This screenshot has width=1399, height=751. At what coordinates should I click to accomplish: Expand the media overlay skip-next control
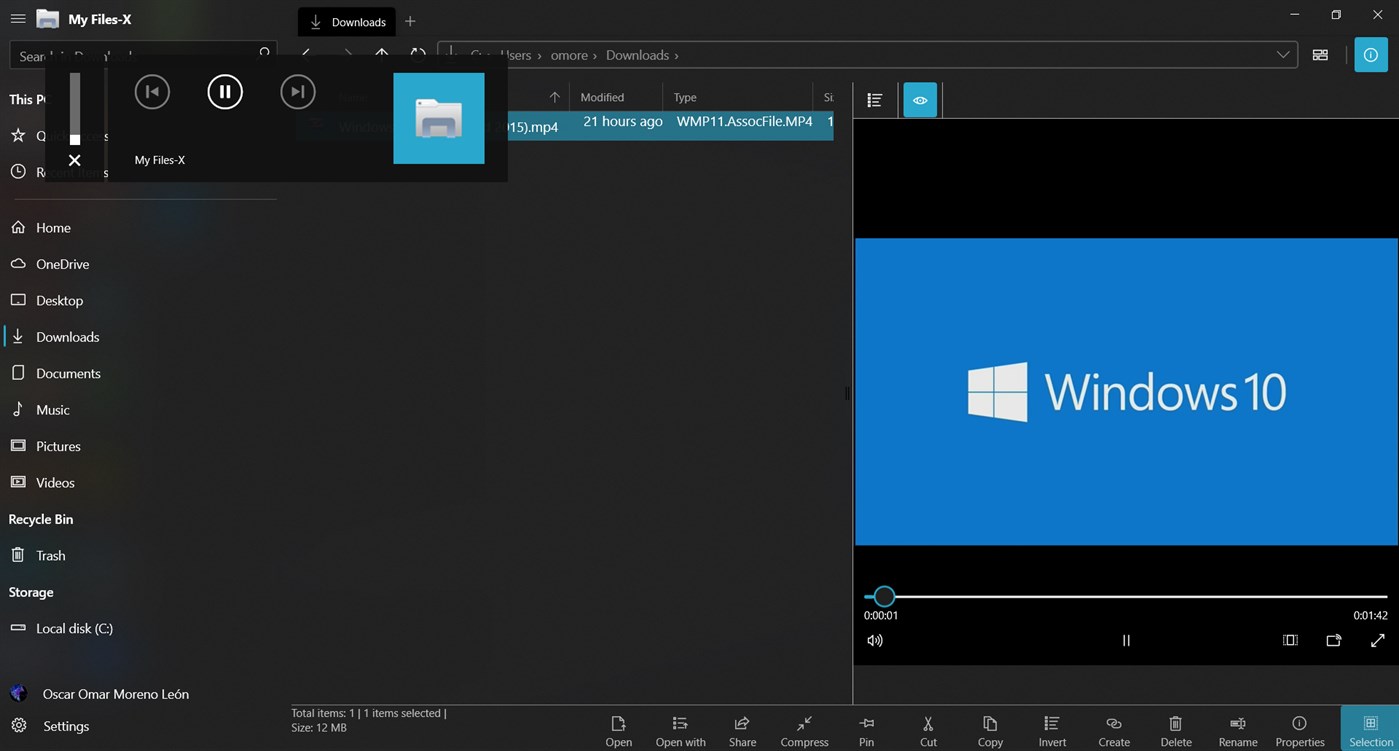pyautogui.click(x=297, y=91)
